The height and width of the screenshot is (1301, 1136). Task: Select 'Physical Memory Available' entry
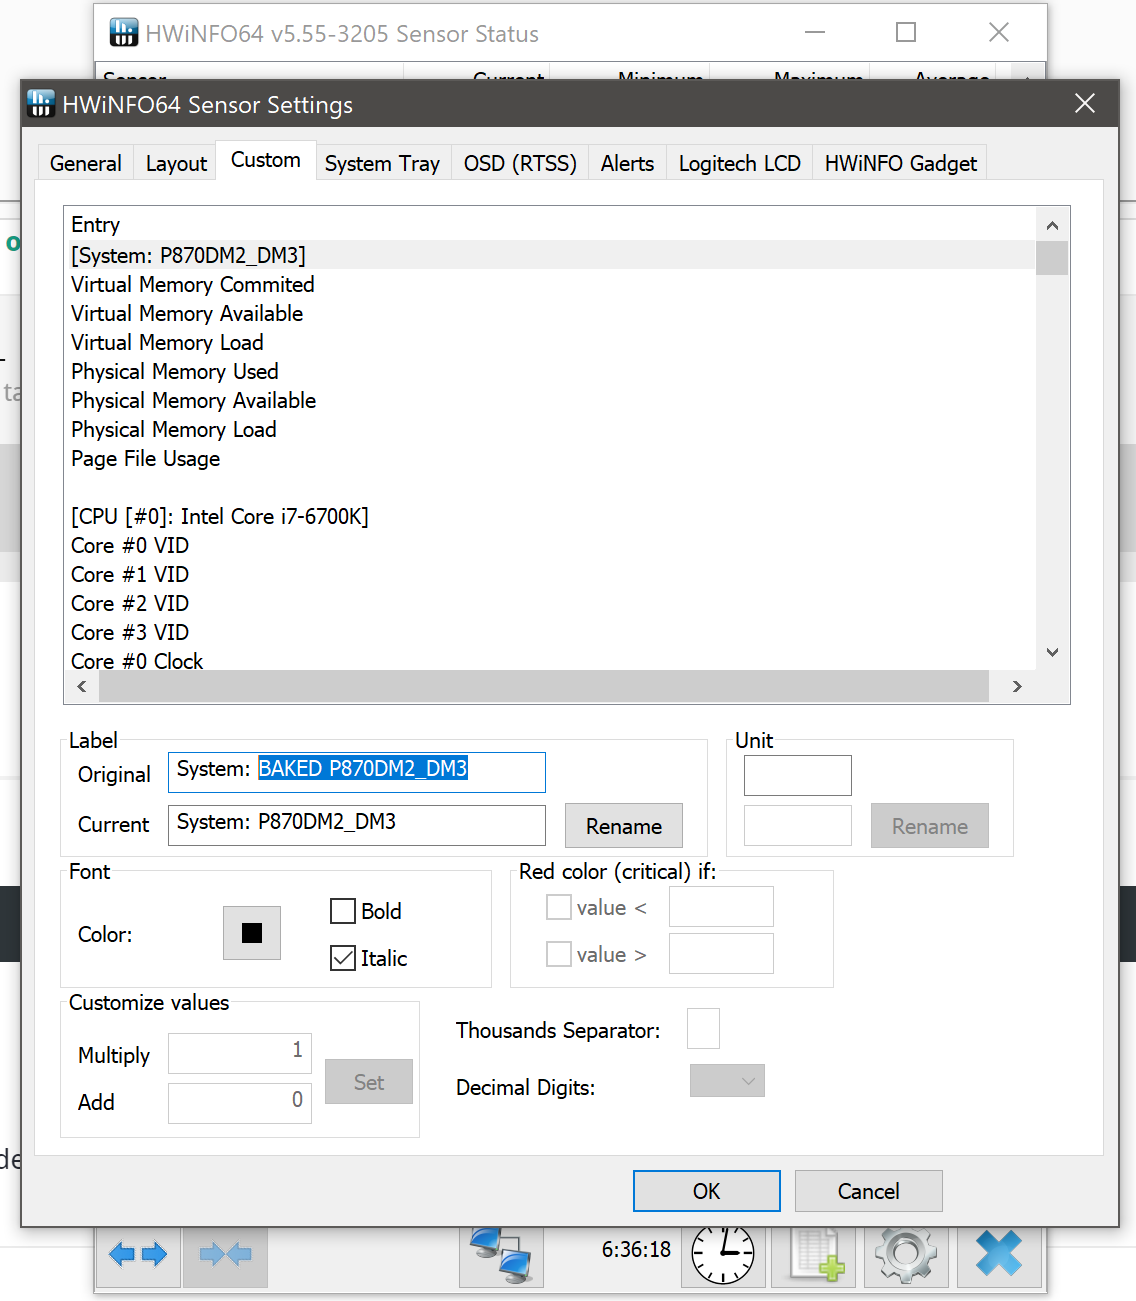click(550, 400)
